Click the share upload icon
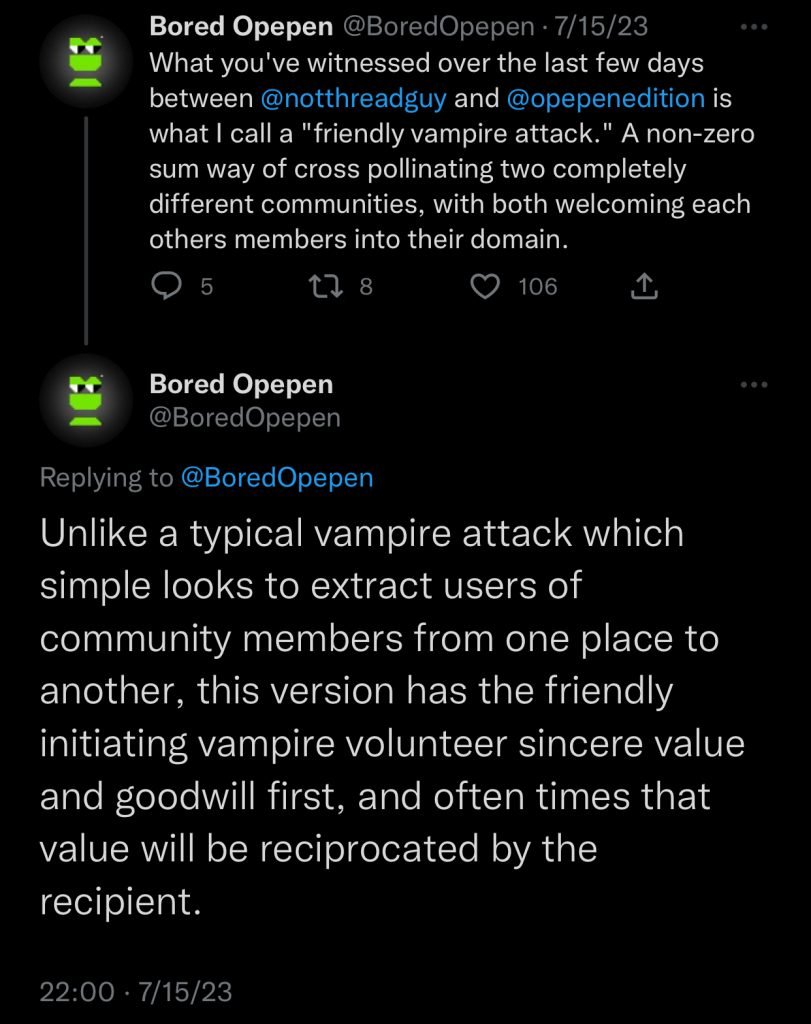Viewport: 811px width, 1024px height. click(x=645, y=288)
